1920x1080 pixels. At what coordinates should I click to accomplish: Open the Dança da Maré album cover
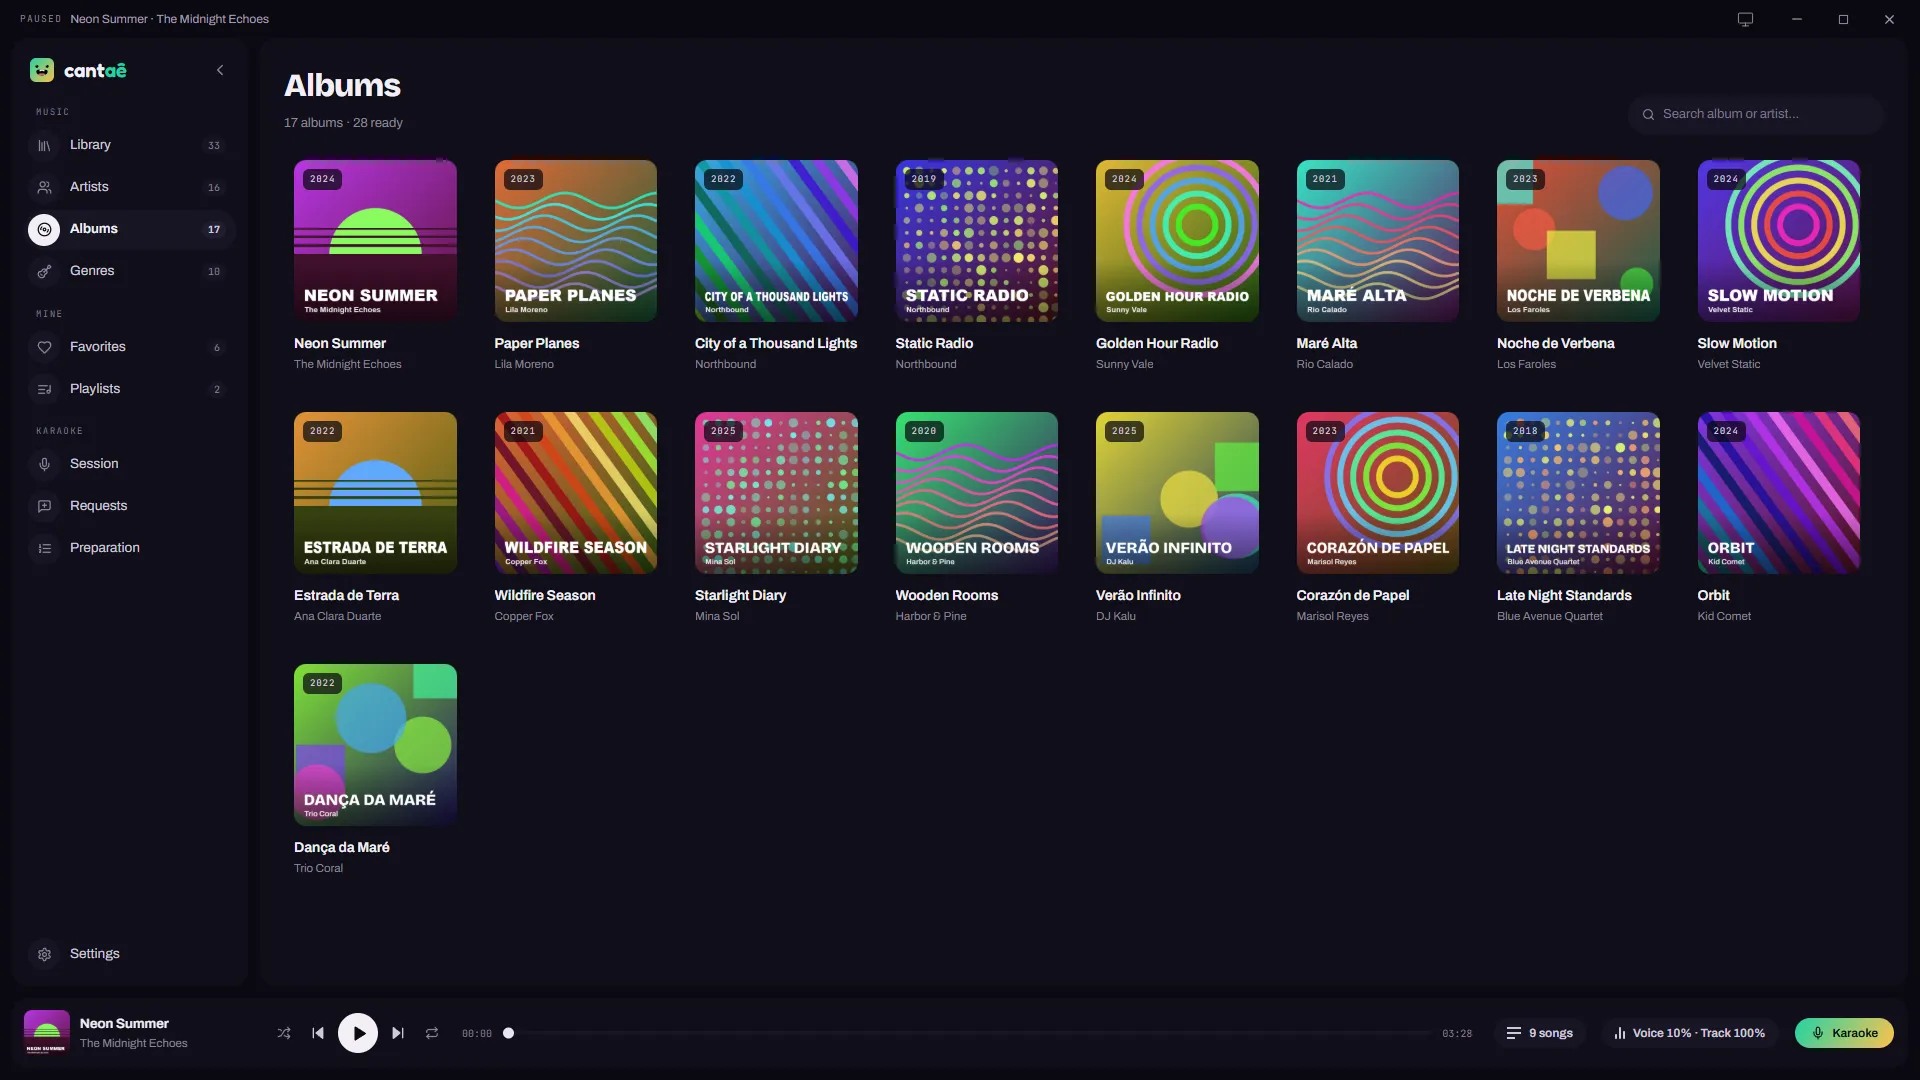click(375, 745)
